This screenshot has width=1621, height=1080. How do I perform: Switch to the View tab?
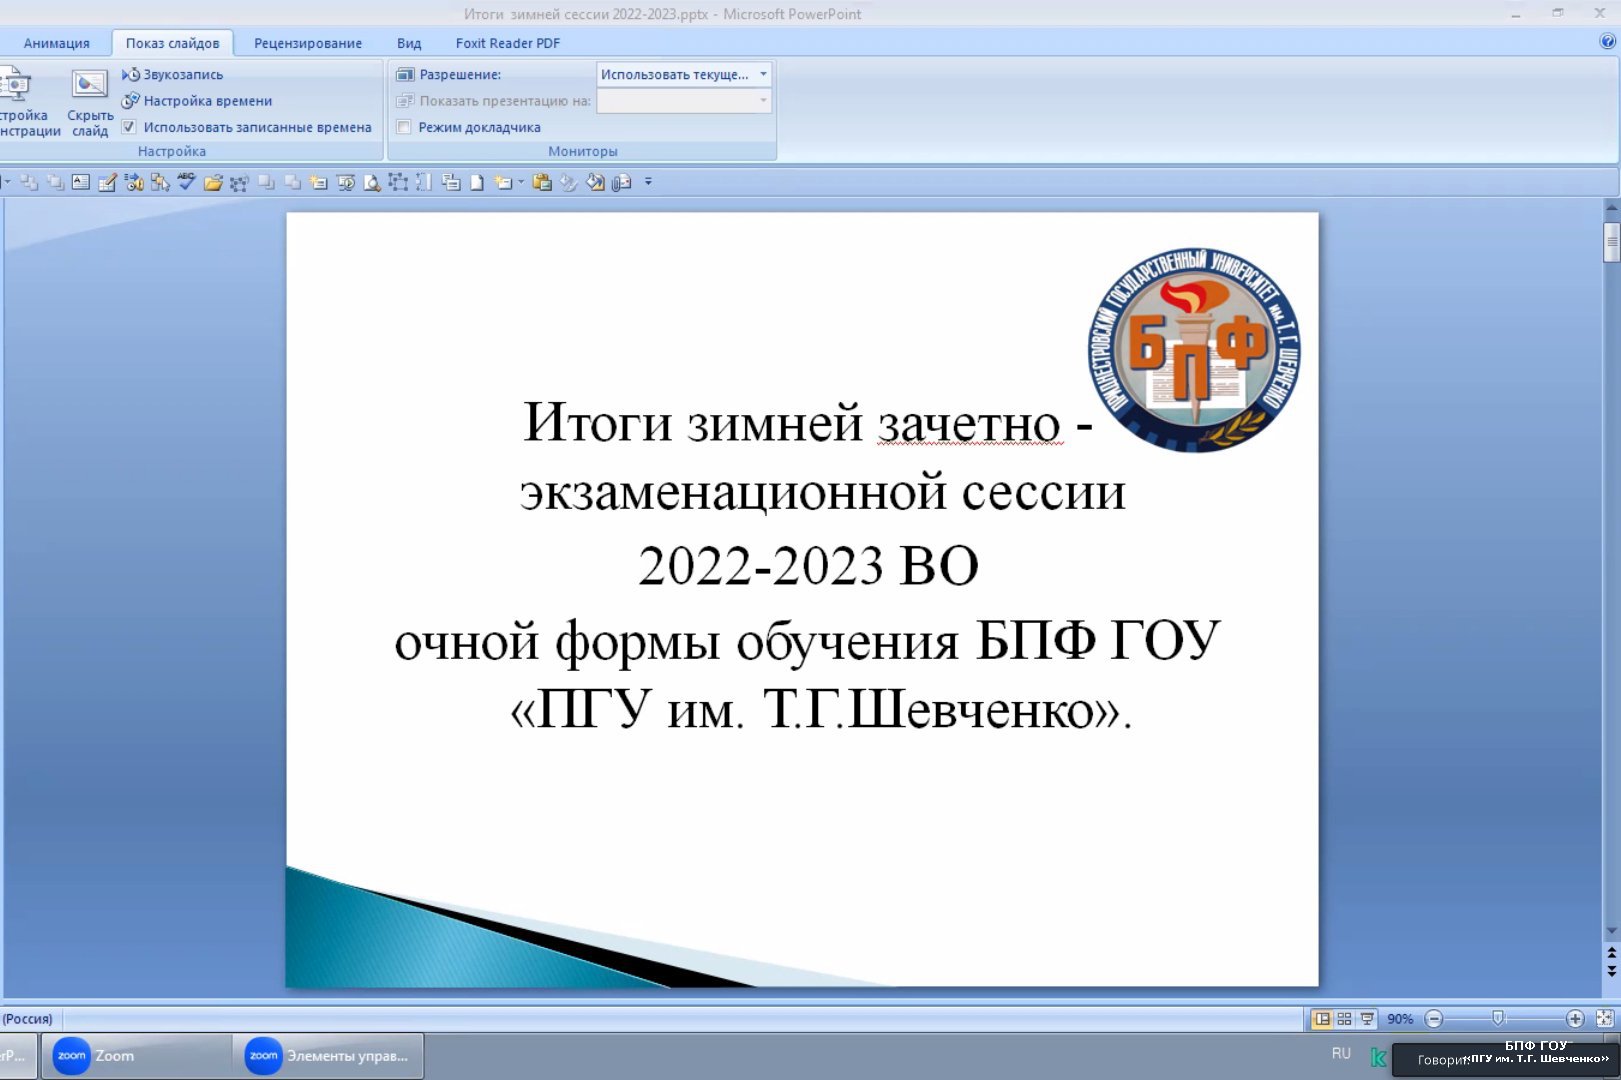pos(409,43)
